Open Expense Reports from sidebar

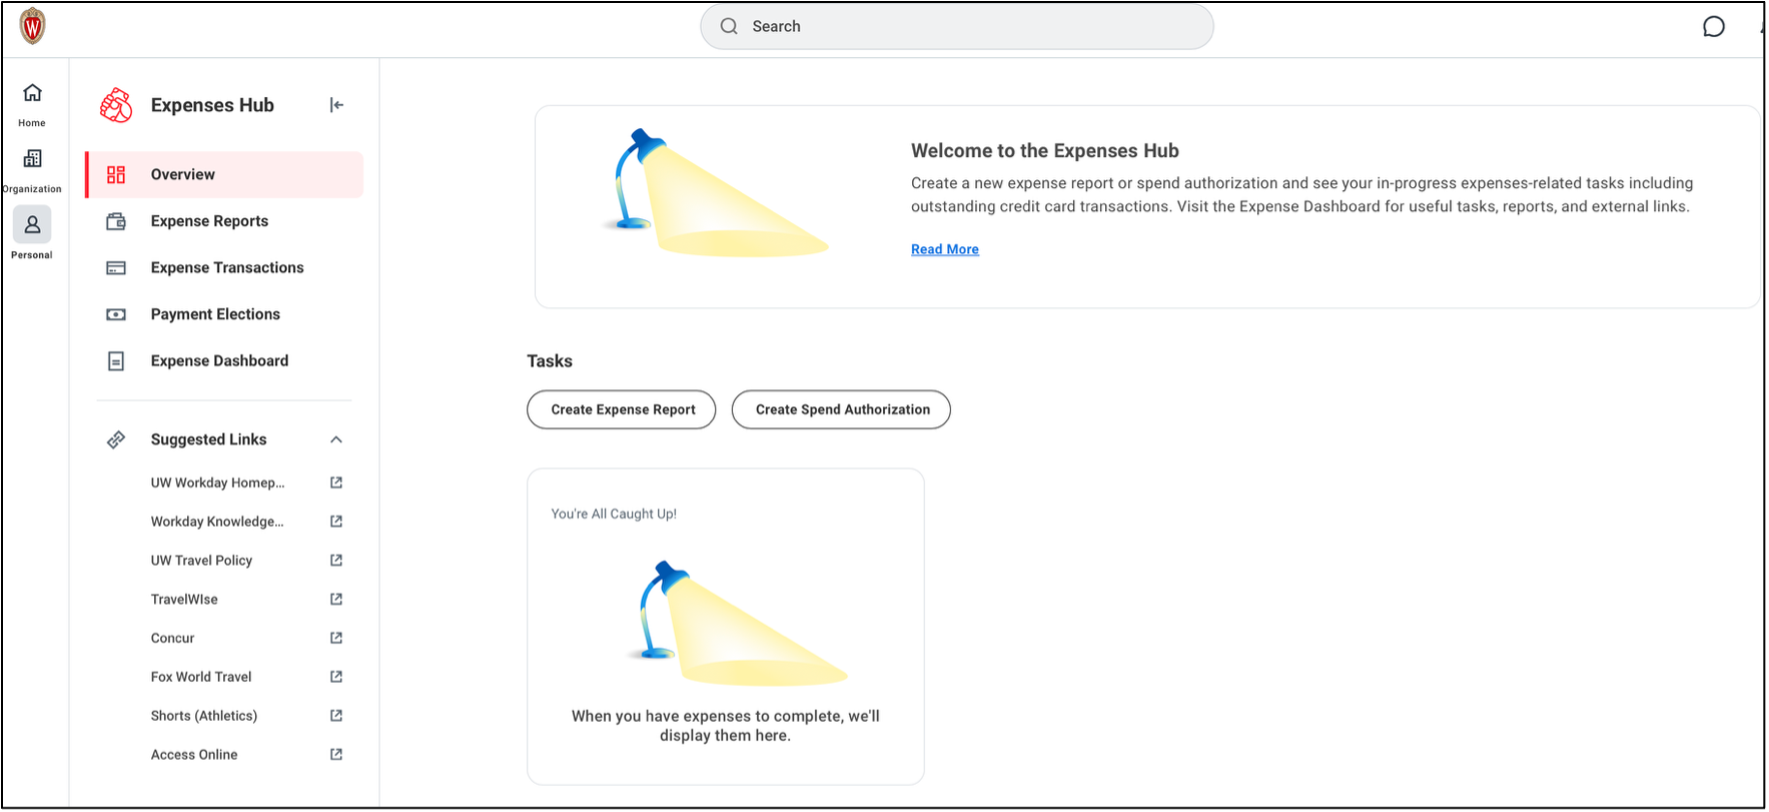(x=209, y=221)
